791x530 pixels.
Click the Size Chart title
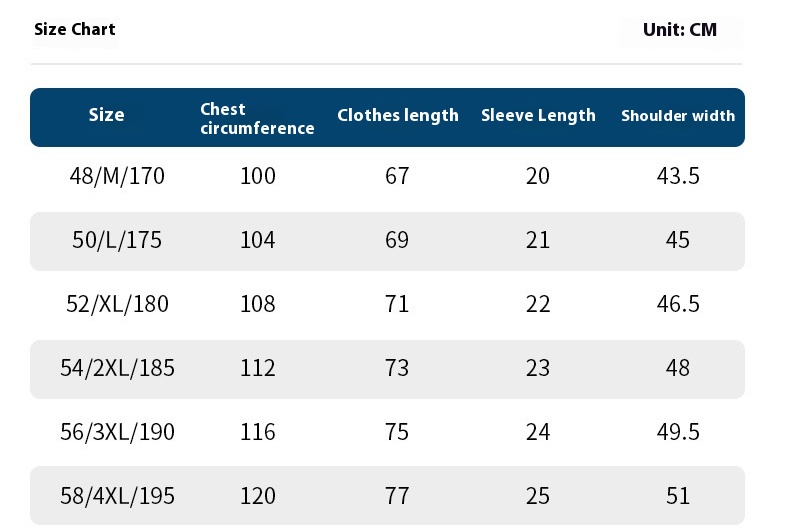[x=75, y=29]
